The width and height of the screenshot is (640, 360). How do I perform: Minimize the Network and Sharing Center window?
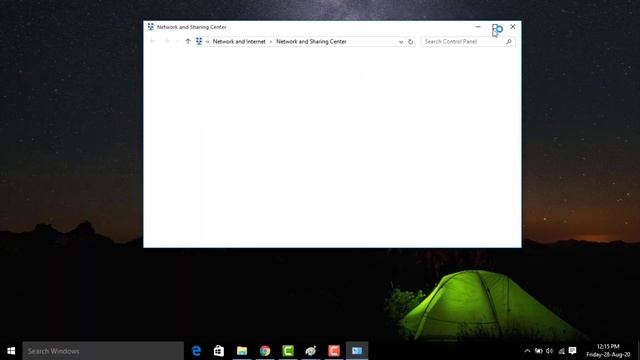click(478, 27)
